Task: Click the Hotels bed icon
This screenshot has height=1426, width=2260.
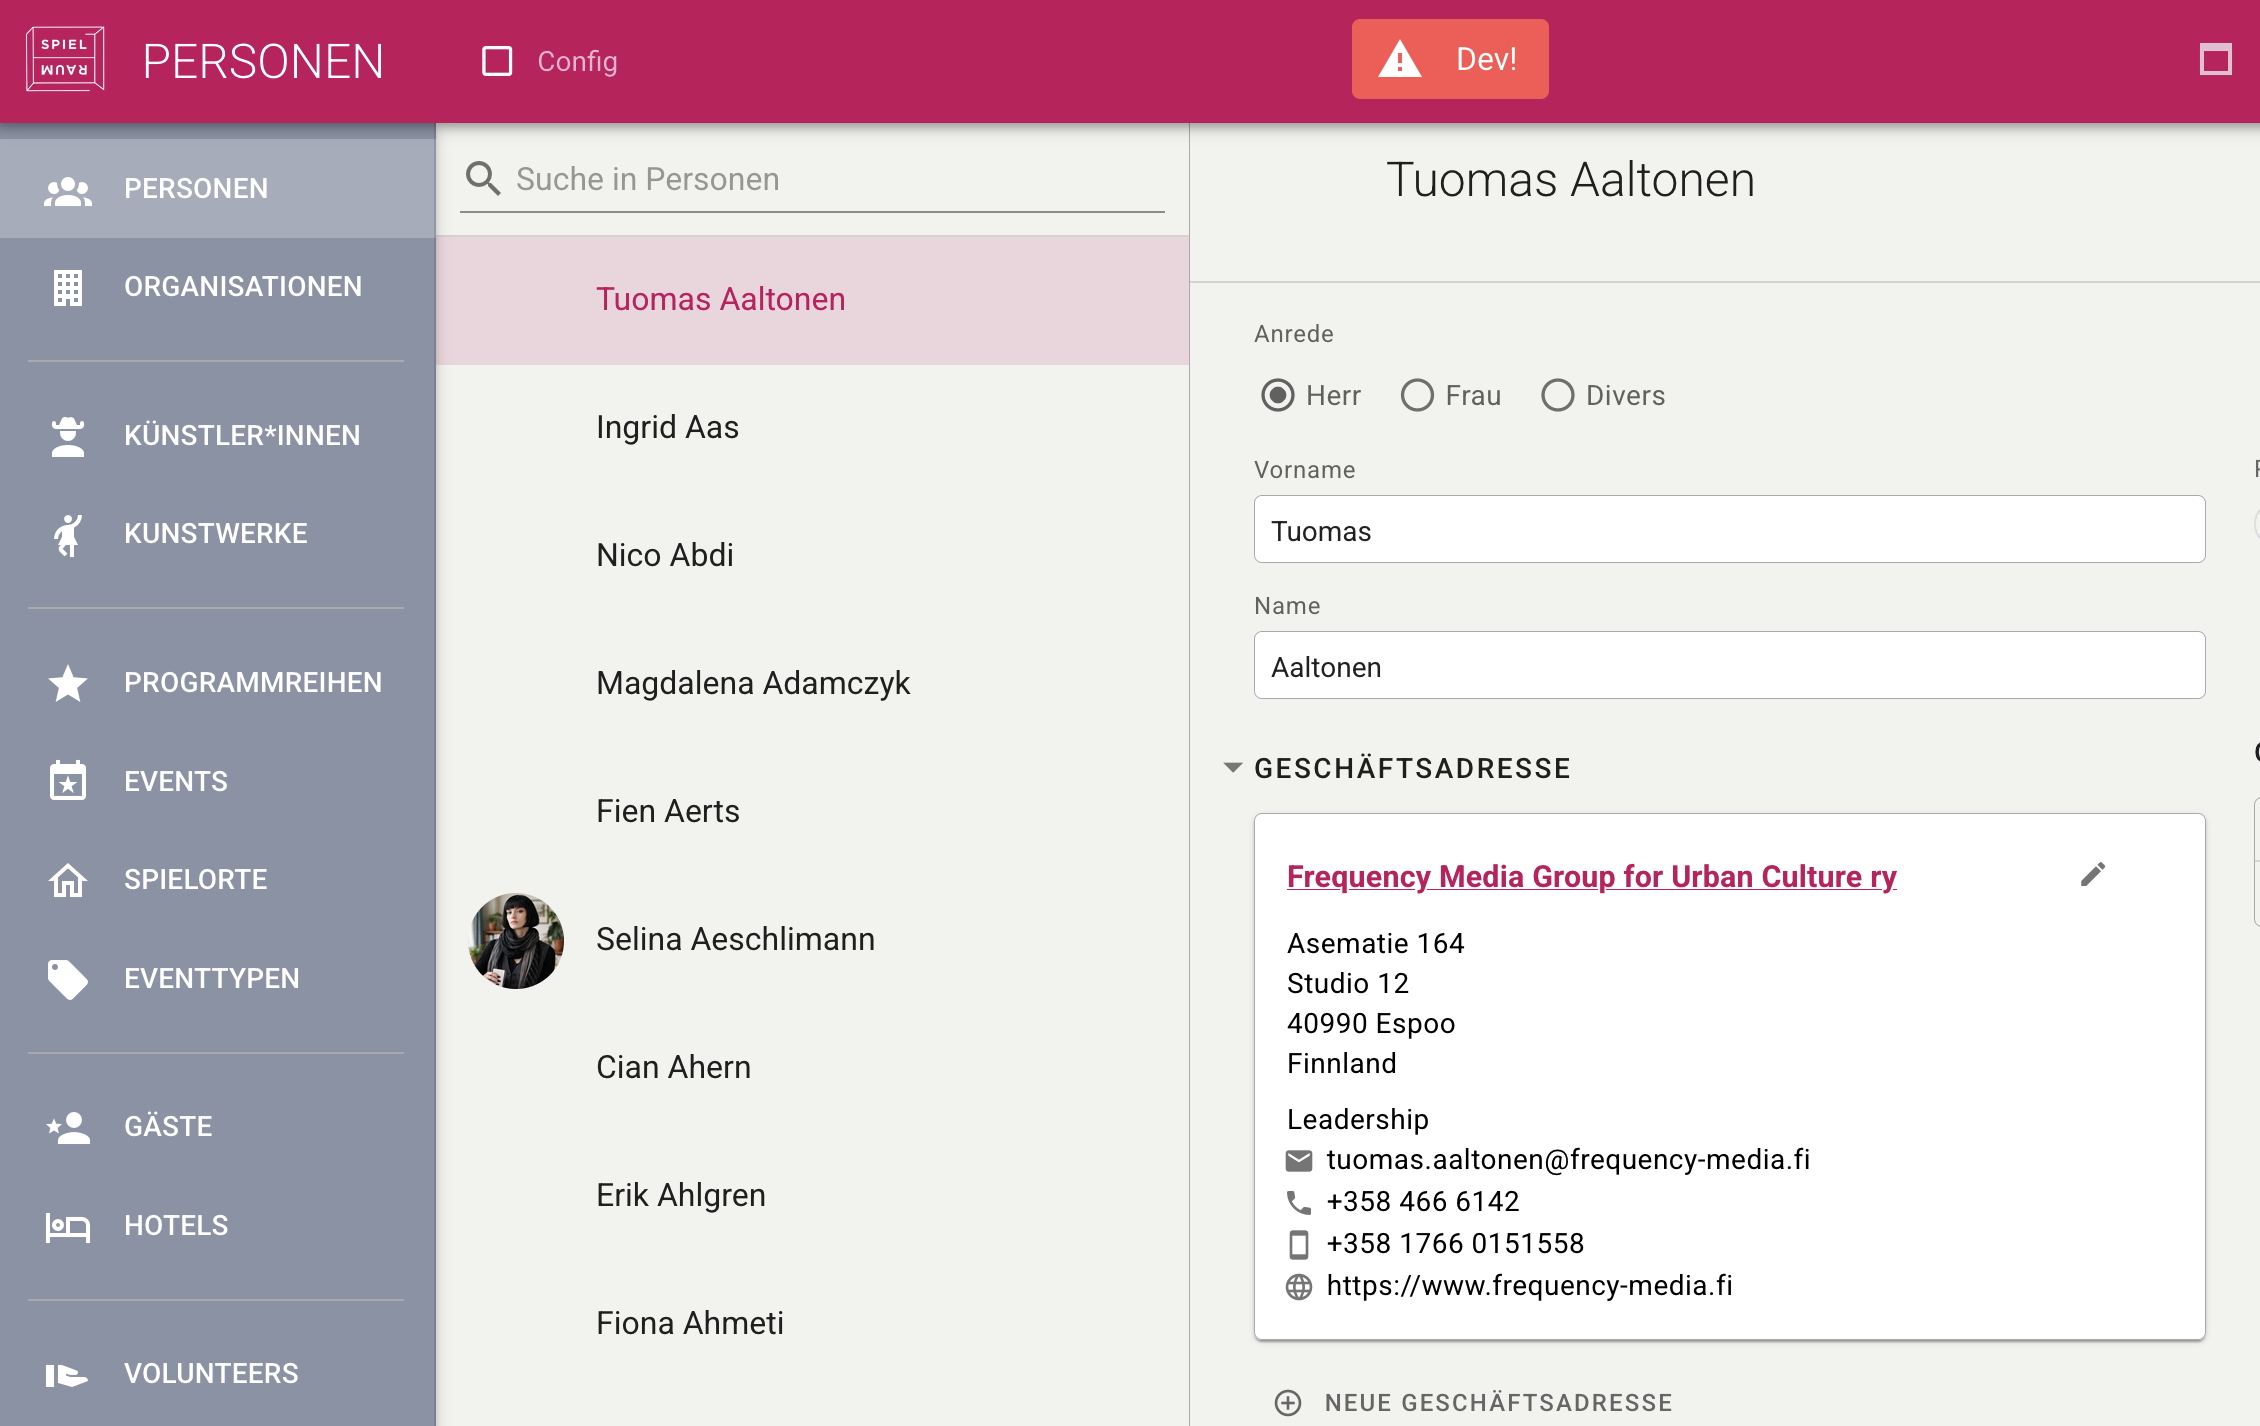Action: click(67, 1226)
